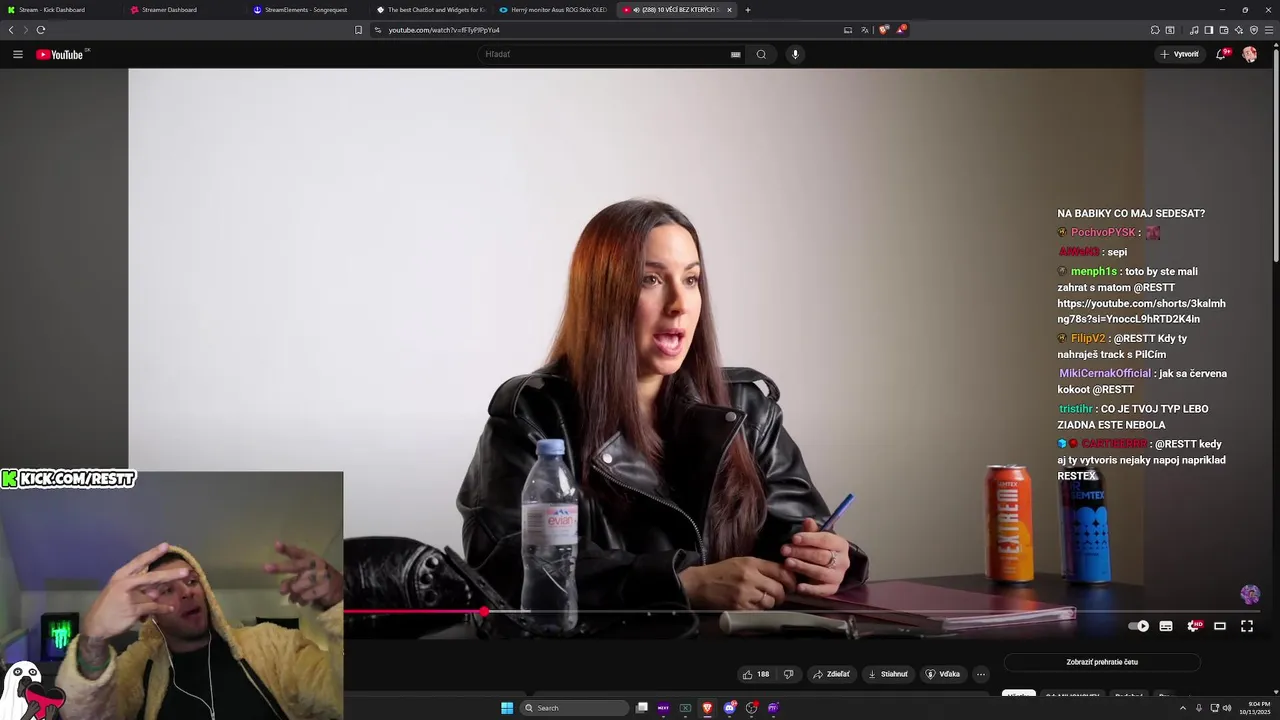Open the Brave playlist music note icon
The width and height of the screenshot is (1280, 720).
coord(1194,30)
